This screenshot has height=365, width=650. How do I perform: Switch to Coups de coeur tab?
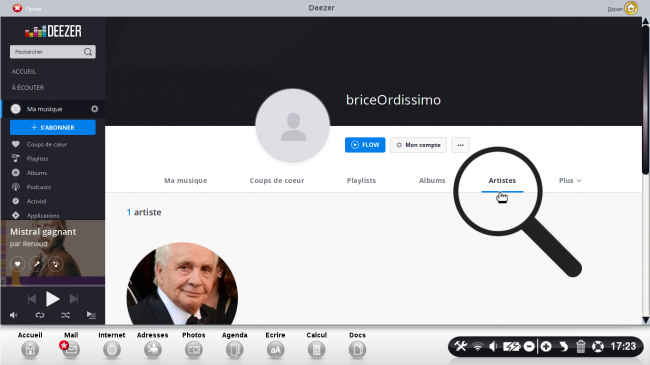click(x=277, y=180)
